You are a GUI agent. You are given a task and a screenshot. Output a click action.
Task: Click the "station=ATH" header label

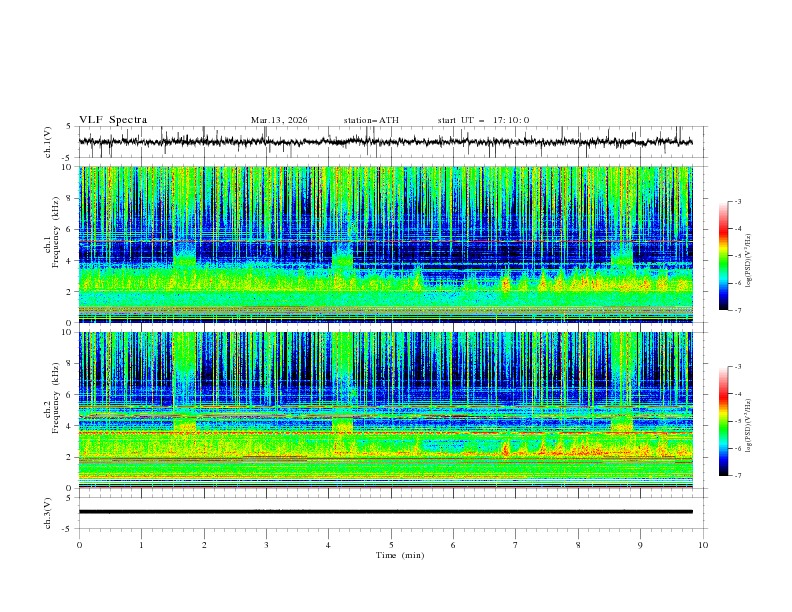pyautogui.click(x=371, y=120)
